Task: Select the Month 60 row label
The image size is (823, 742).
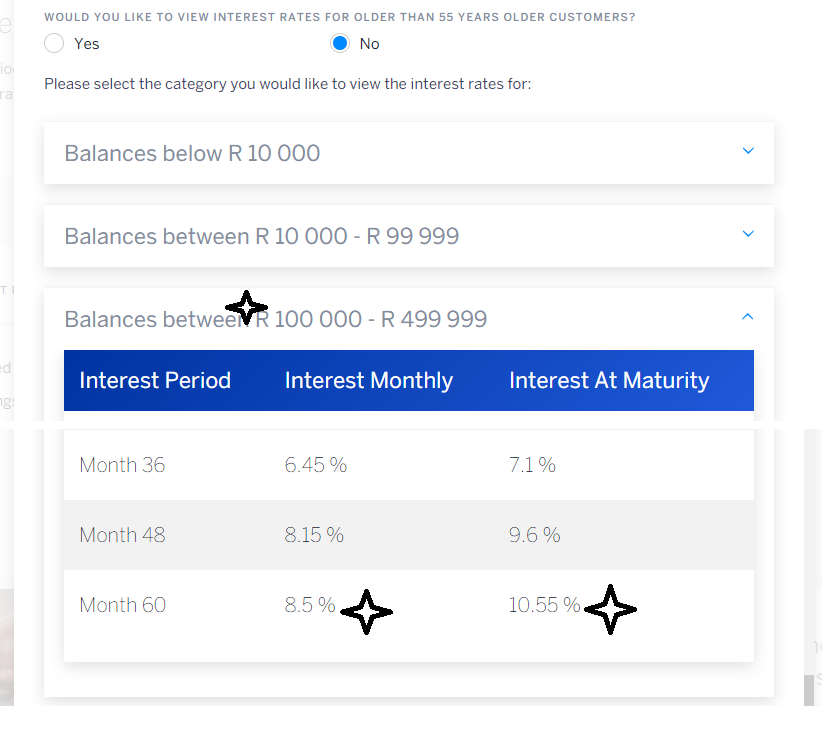Action: [x=122, y=605]
